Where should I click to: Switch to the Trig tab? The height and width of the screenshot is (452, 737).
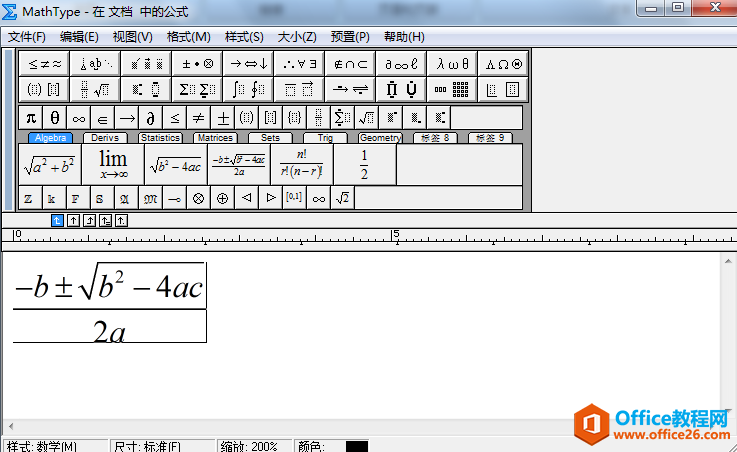tap(325, 138)
